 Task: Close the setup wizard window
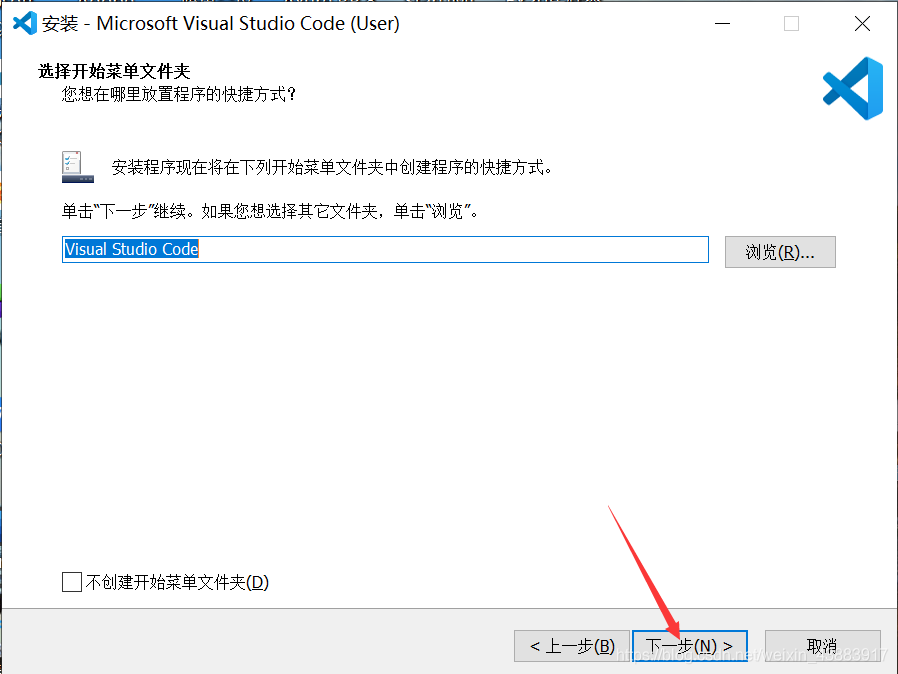[x=862, y=23]
